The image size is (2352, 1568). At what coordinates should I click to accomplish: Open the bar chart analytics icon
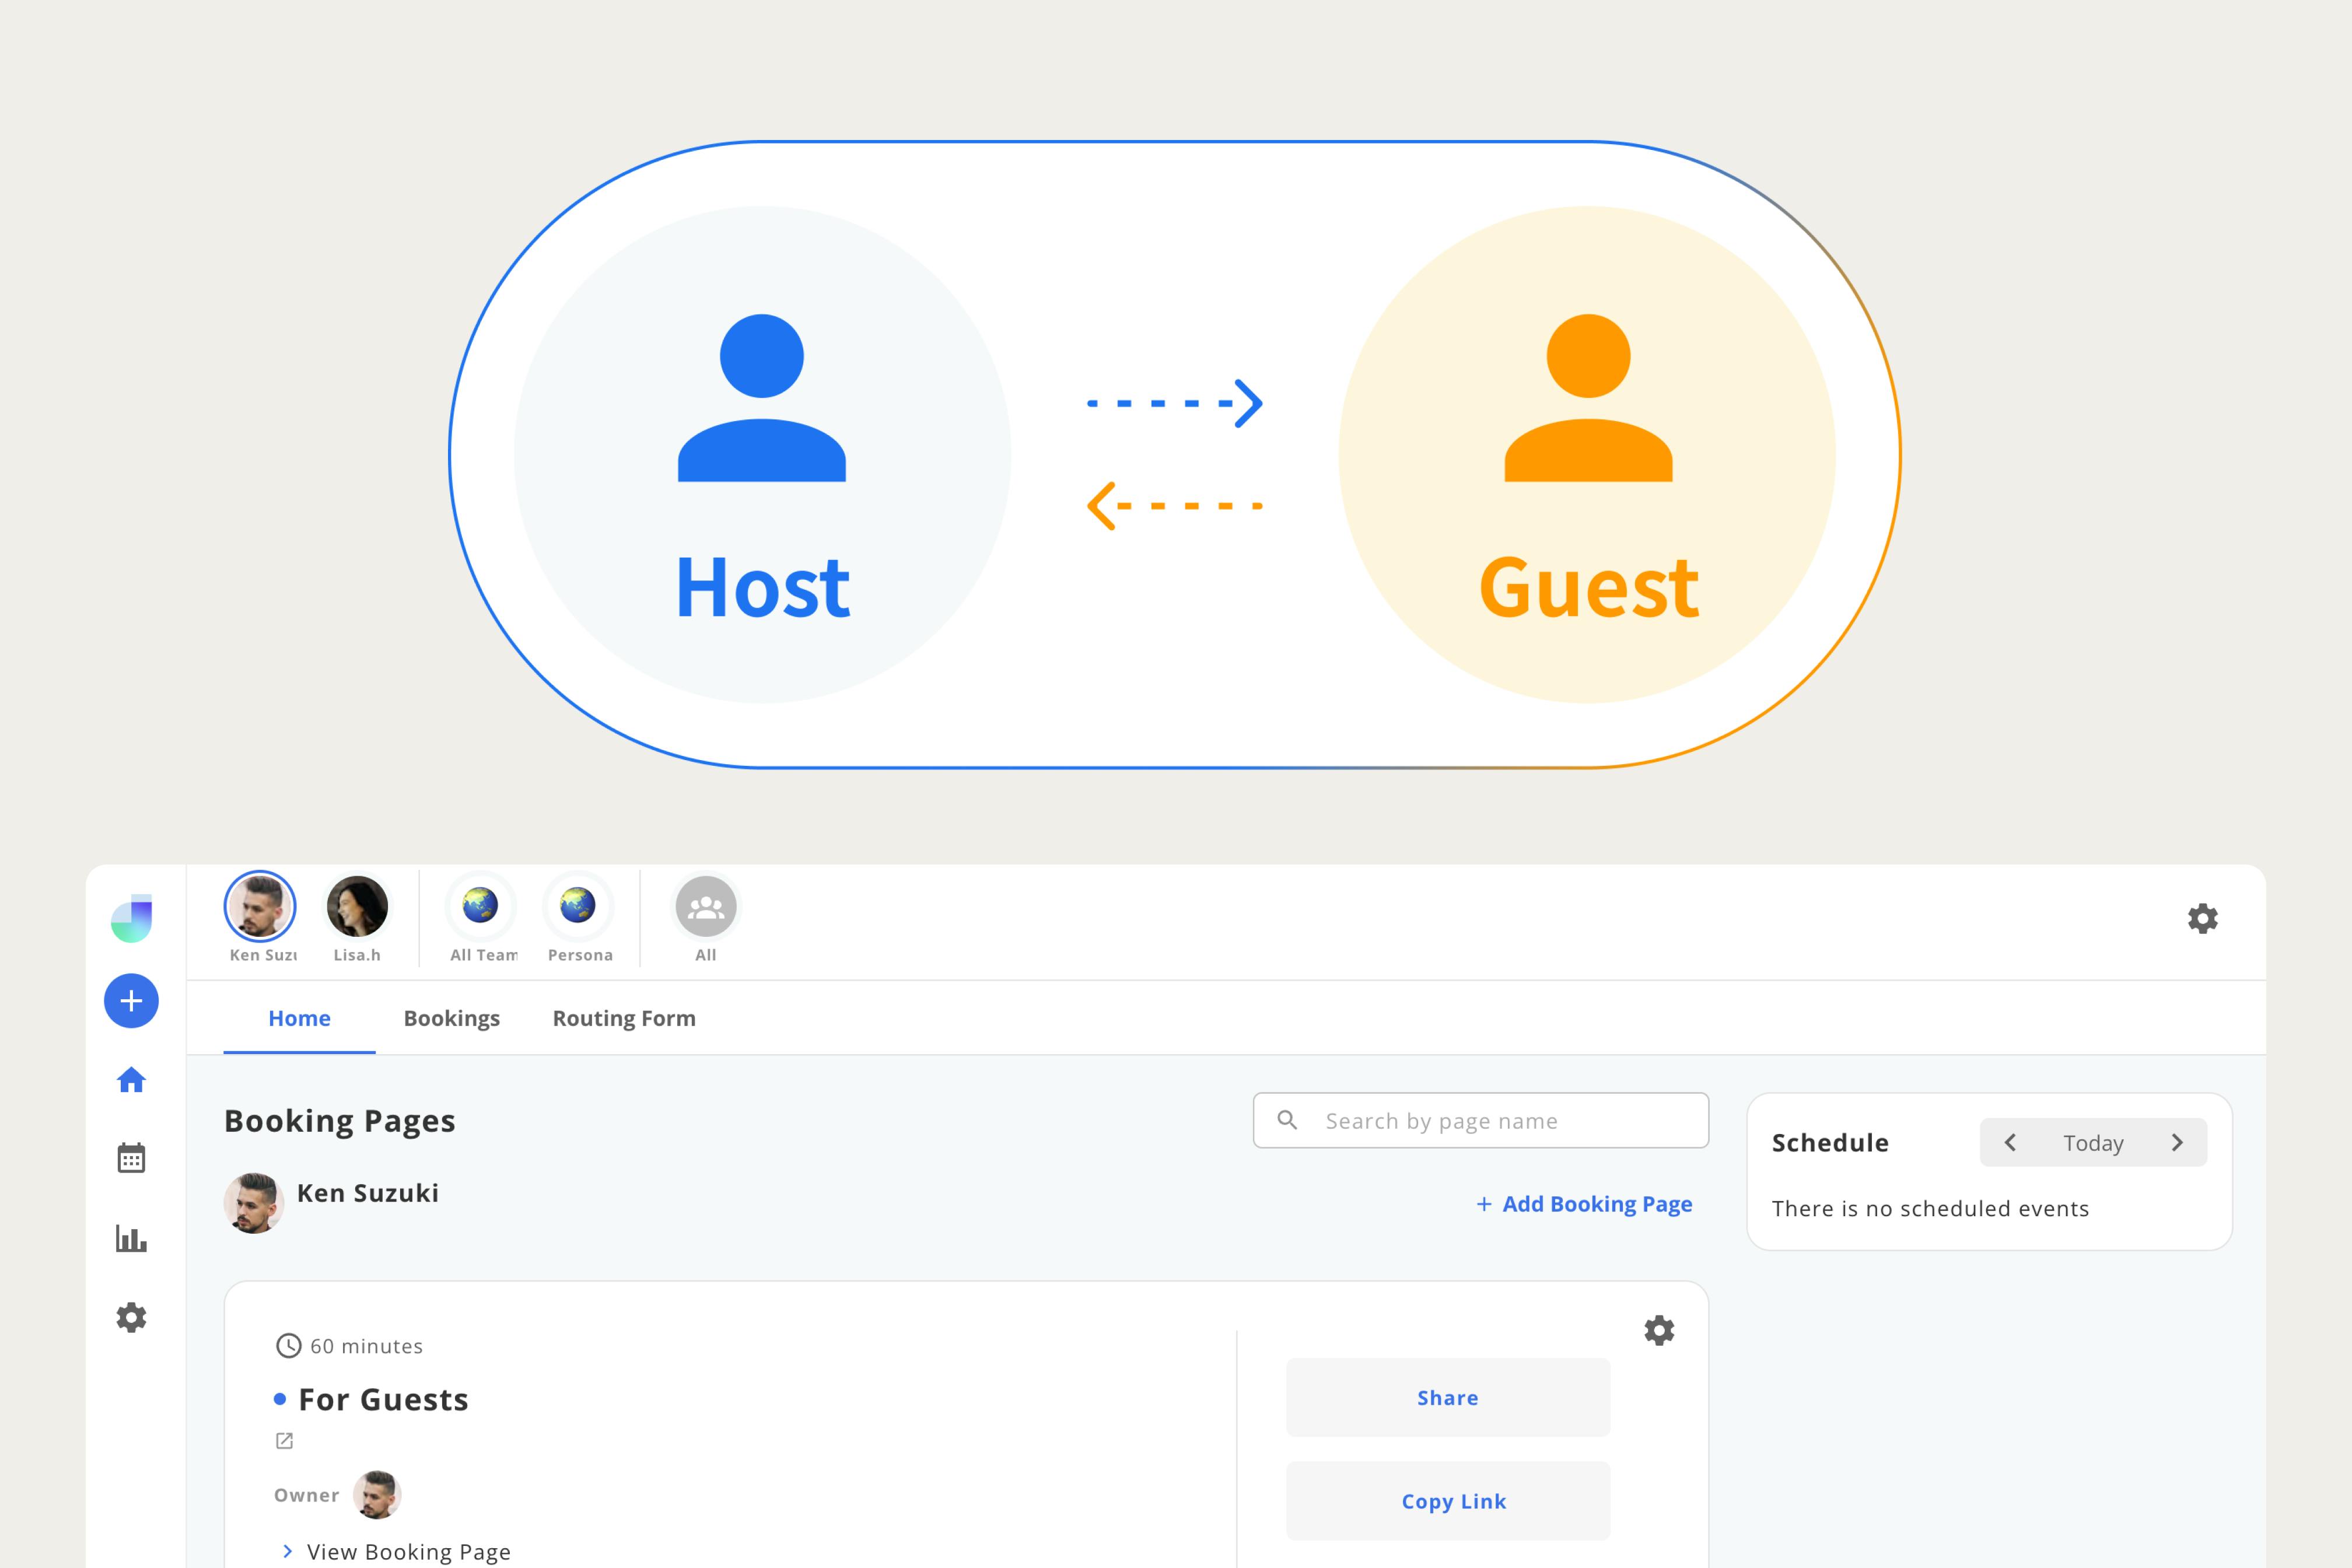(x=131, y=1238)
